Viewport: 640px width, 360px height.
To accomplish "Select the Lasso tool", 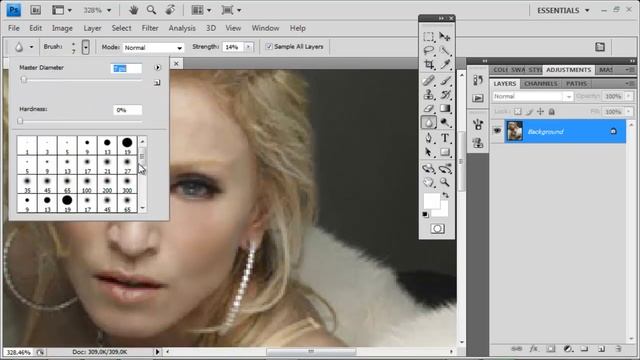I will [428, 51].
